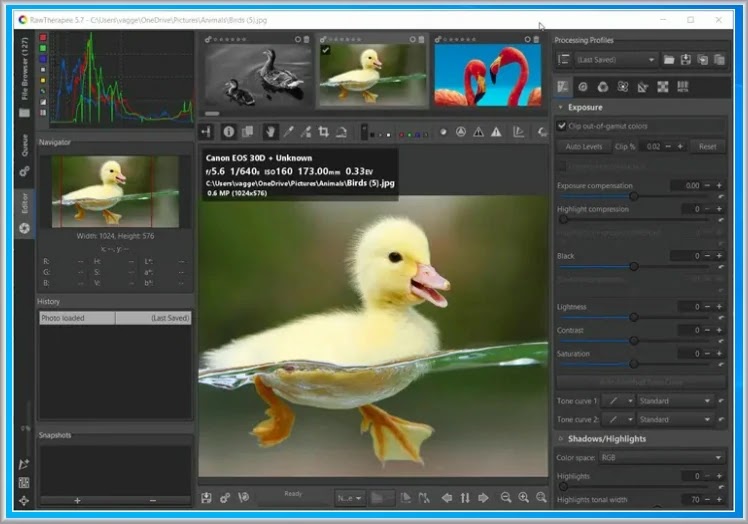Copy processing profile to clipboard icon
The width and height of the screenshot is (748, 524).
pos(703,60)
